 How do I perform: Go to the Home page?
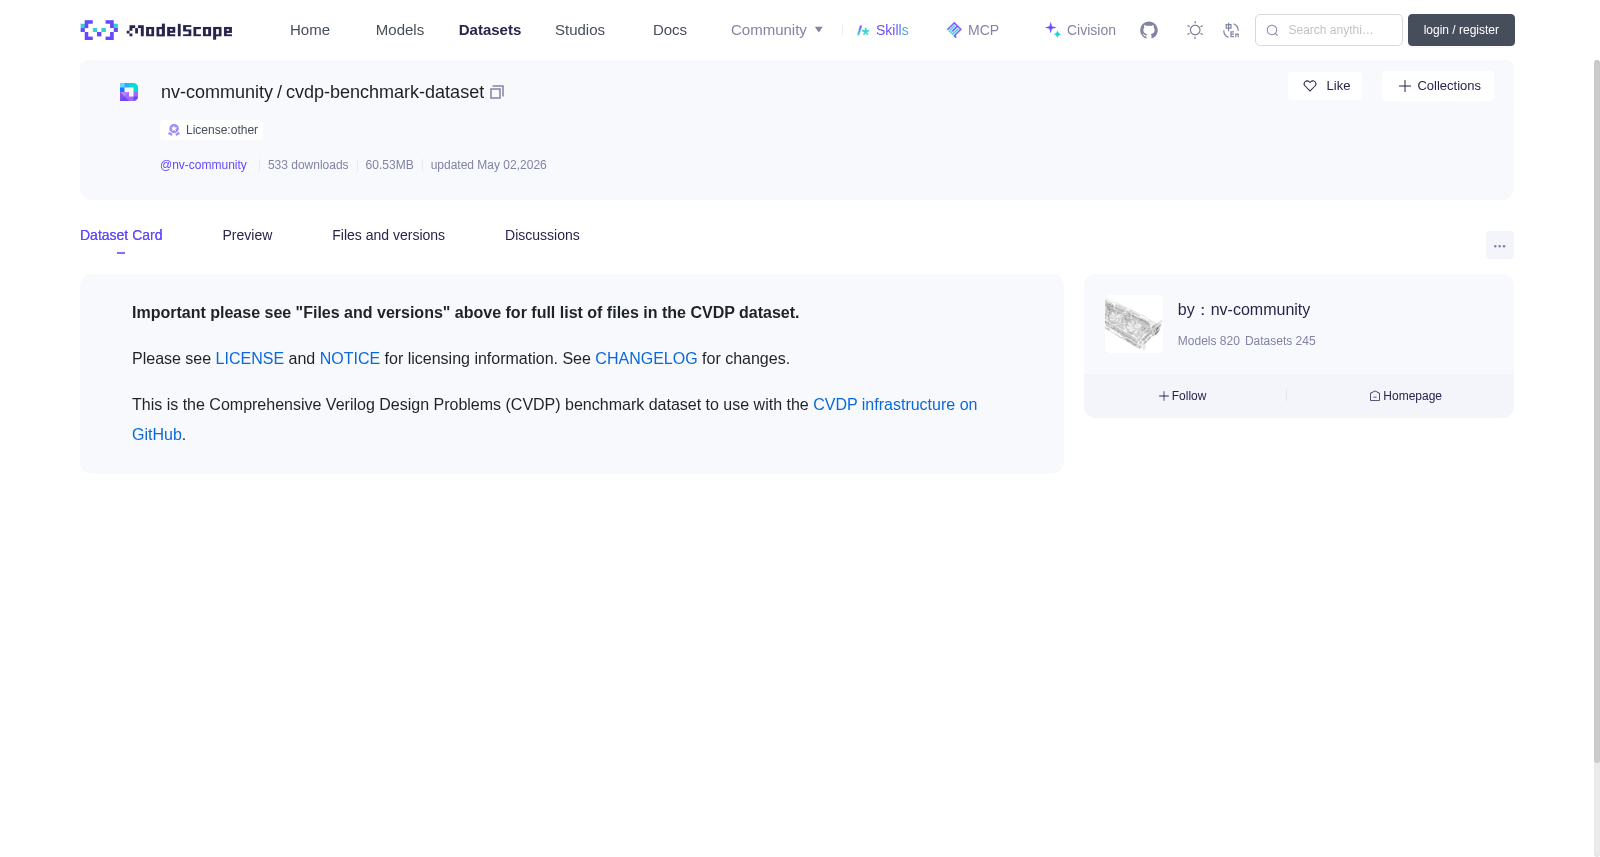coord(310,30)
